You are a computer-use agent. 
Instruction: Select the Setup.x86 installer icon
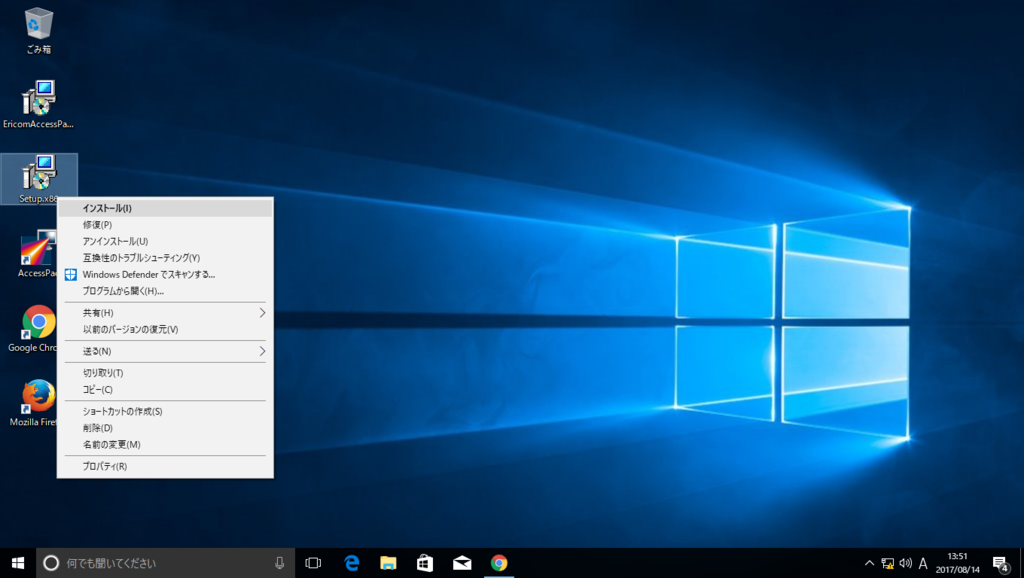click(39, 179)
